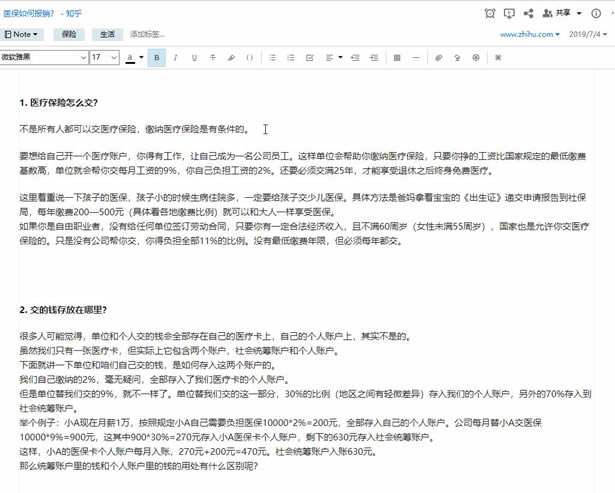Insert a horizontal rule line
The height and width of the screenshot is (493, 615).
(x=416, y=58)
